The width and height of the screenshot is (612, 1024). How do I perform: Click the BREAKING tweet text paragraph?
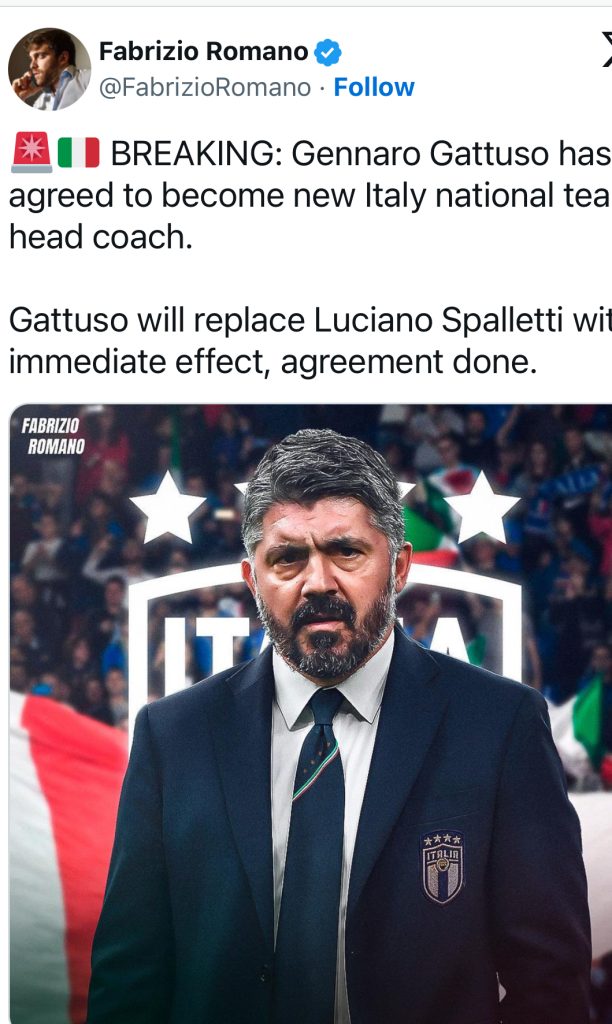pyautogui.click(x=310, y=195)
